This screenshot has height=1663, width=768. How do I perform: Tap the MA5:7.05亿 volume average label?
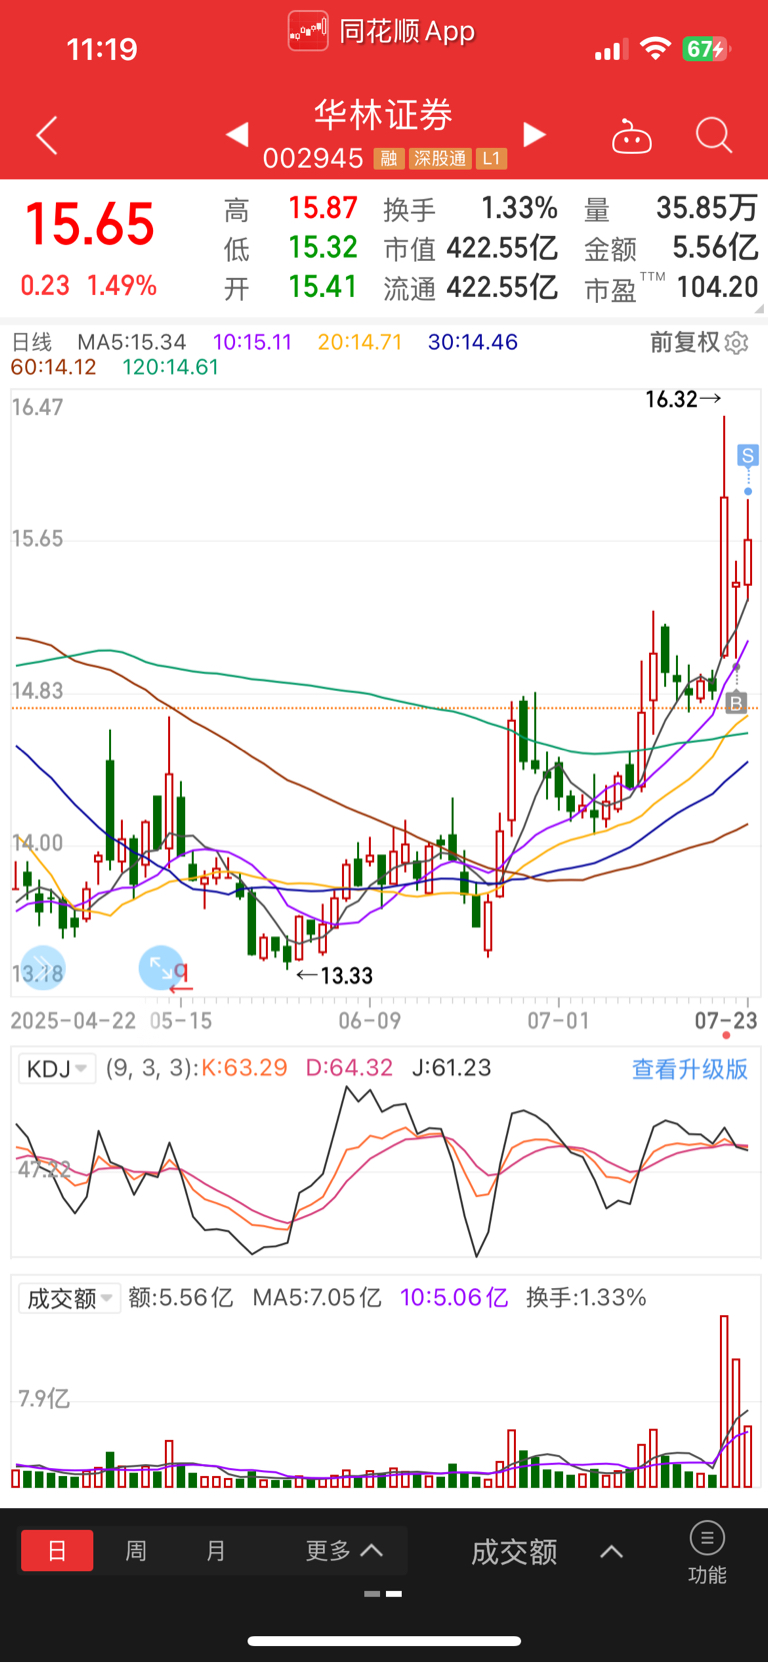point(317,1298)
